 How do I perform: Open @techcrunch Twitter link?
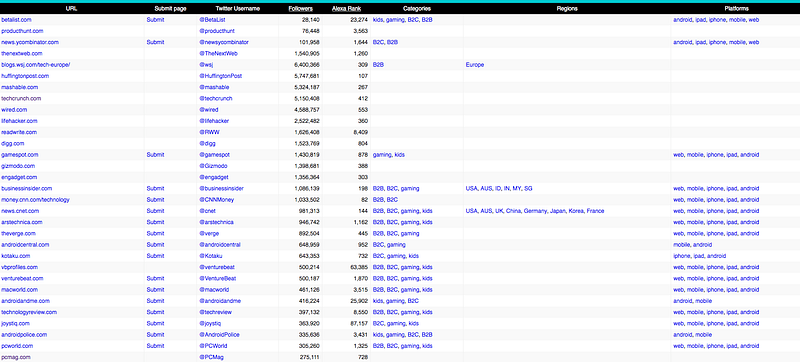click(216, 98)
